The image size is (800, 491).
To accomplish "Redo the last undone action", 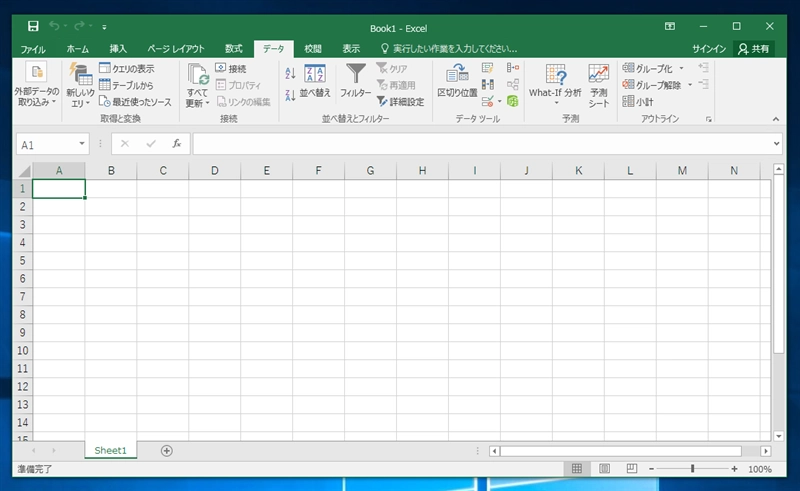I will pyautogui.click(x=79, y=26).
